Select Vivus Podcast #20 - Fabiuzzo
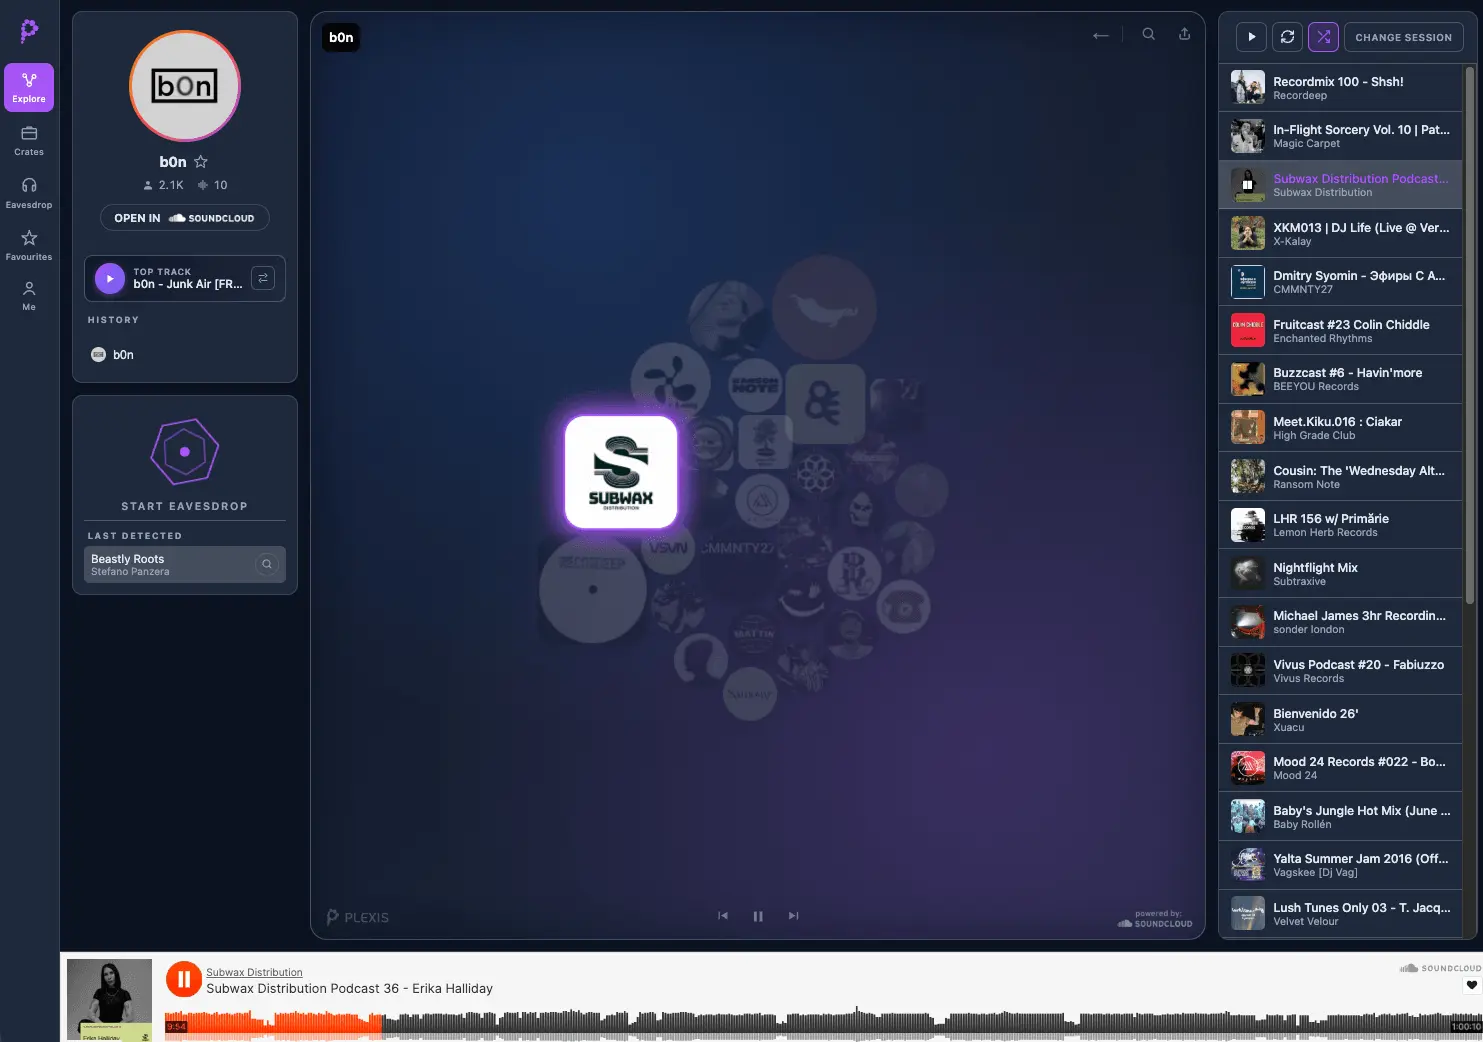Image resolution: width=1483 pixels, height=1042 pixels. click(1340, 671)
